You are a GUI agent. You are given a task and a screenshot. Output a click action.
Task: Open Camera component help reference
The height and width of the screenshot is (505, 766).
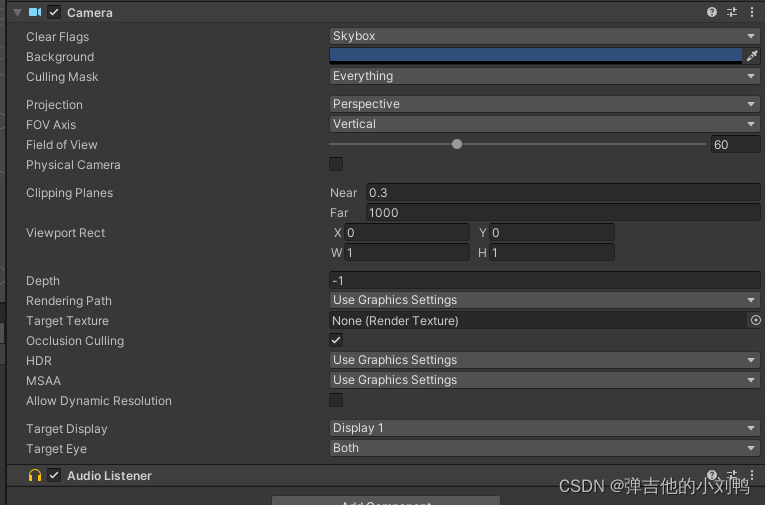coord(712,12)
